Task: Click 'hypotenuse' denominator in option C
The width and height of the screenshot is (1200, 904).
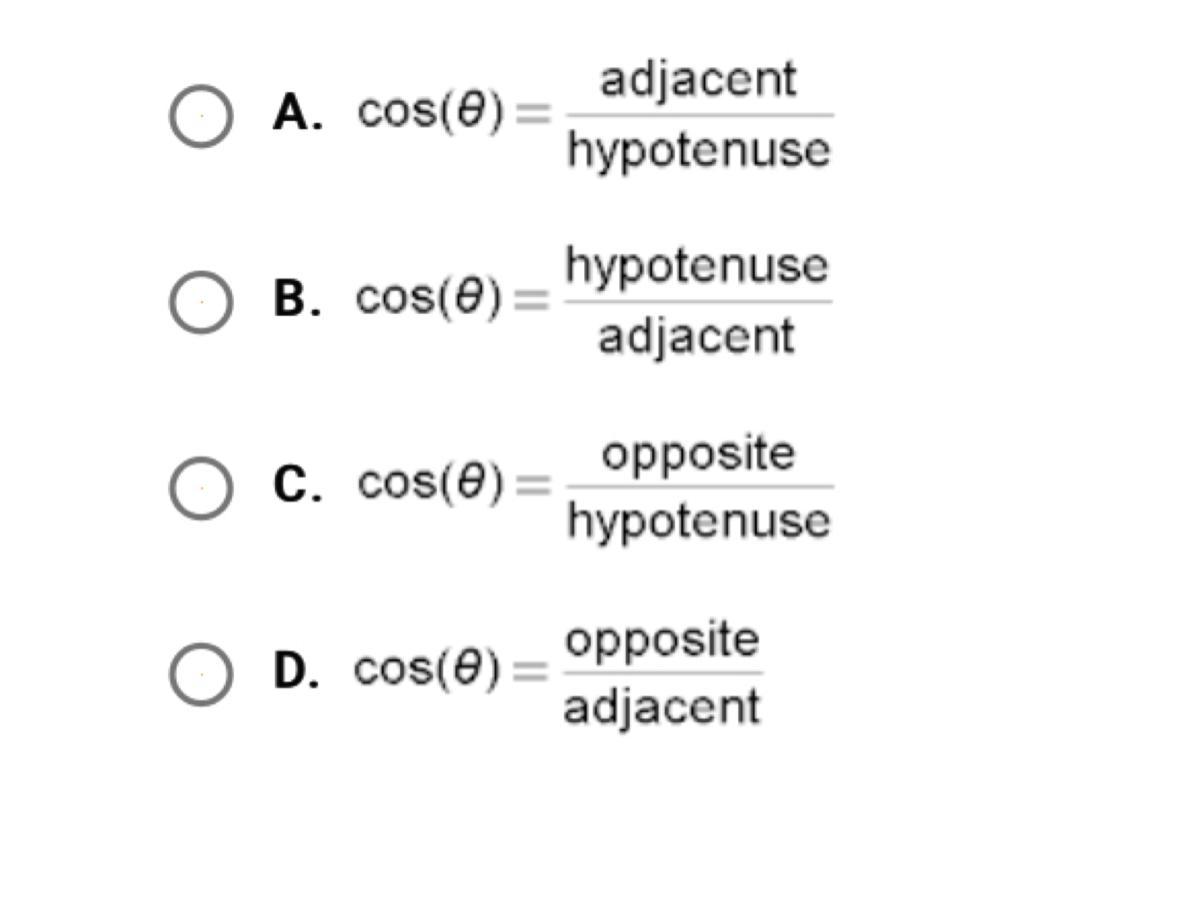Action: (x=699, y=521)
